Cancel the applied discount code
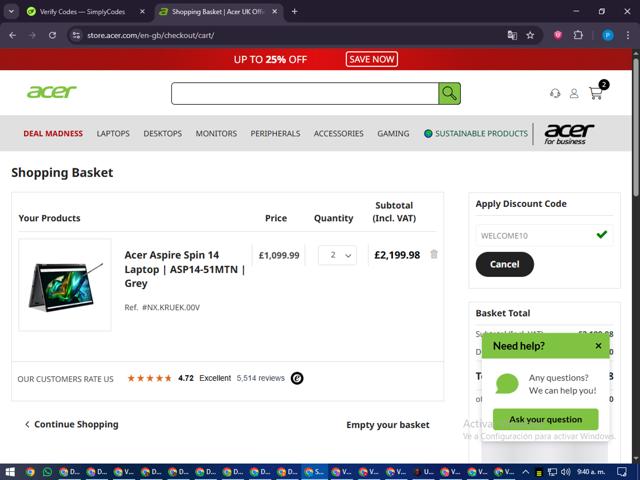The height and width of the screenshot is (480, 640). pyautogui.click(x=504, y=264)
